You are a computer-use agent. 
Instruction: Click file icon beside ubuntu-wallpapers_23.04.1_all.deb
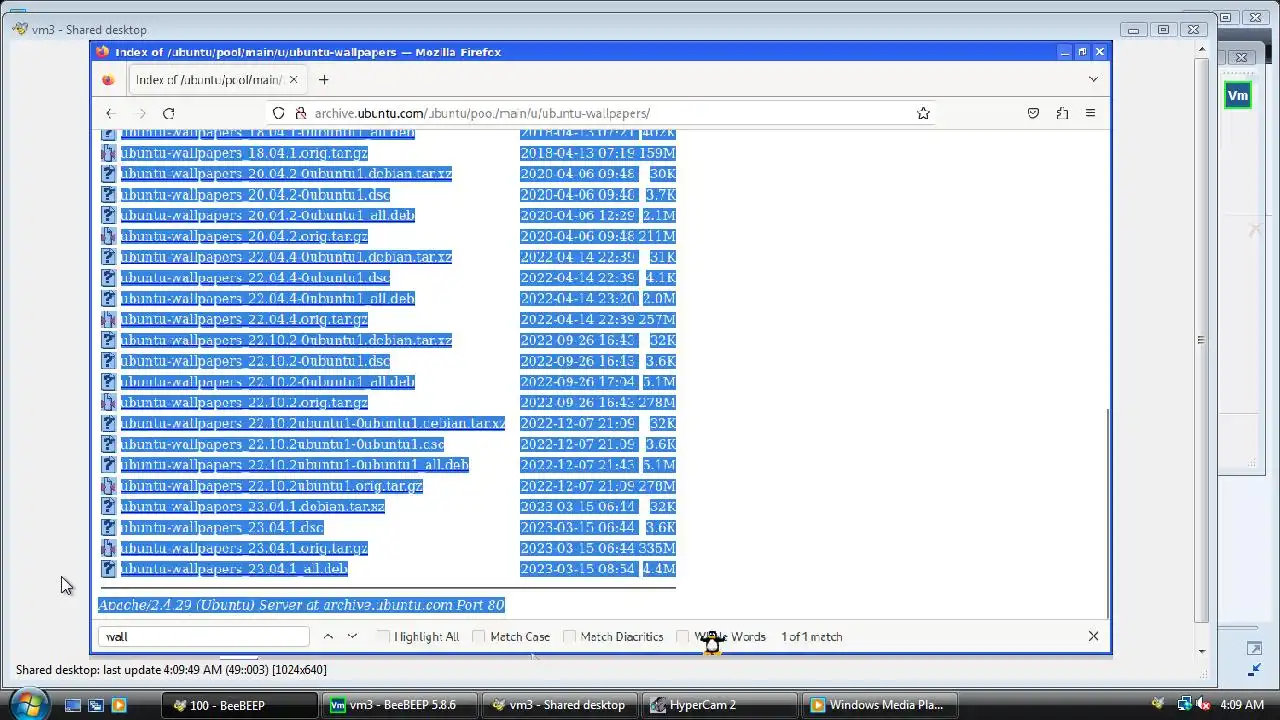(109, 568)
